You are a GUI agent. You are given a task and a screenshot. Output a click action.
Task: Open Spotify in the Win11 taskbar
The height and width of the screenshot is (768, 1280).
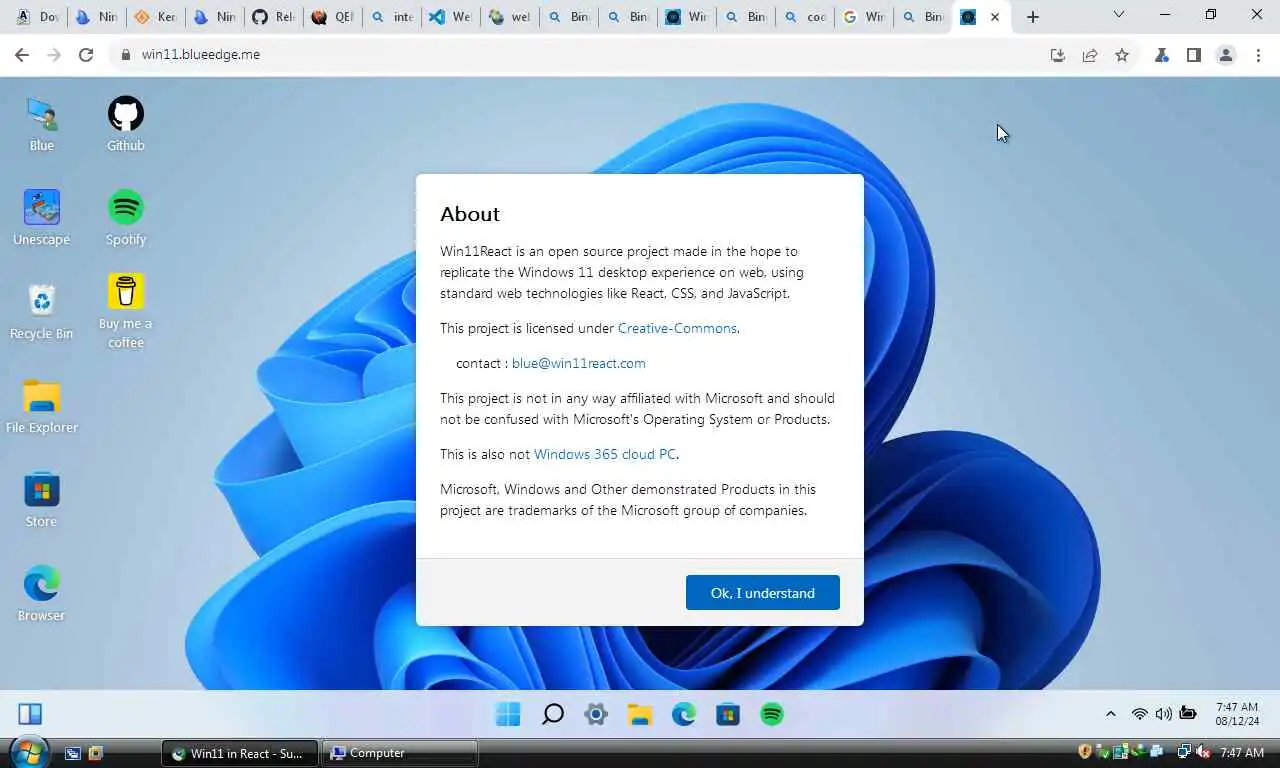coord(772,714)
